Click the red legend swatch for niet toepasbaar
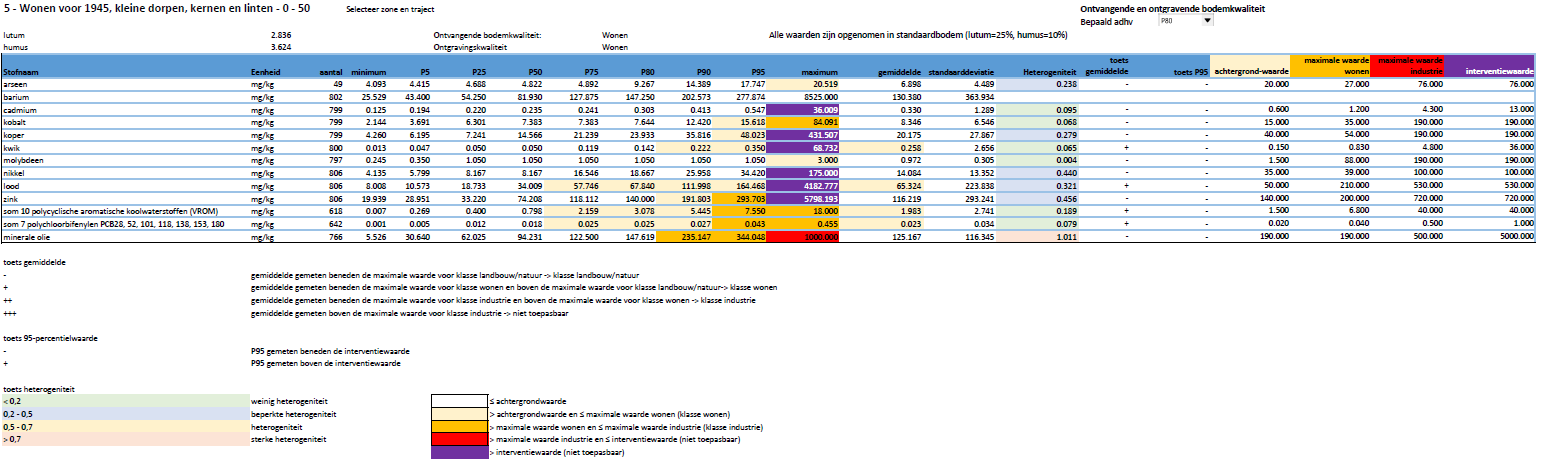 pos(456,439)
